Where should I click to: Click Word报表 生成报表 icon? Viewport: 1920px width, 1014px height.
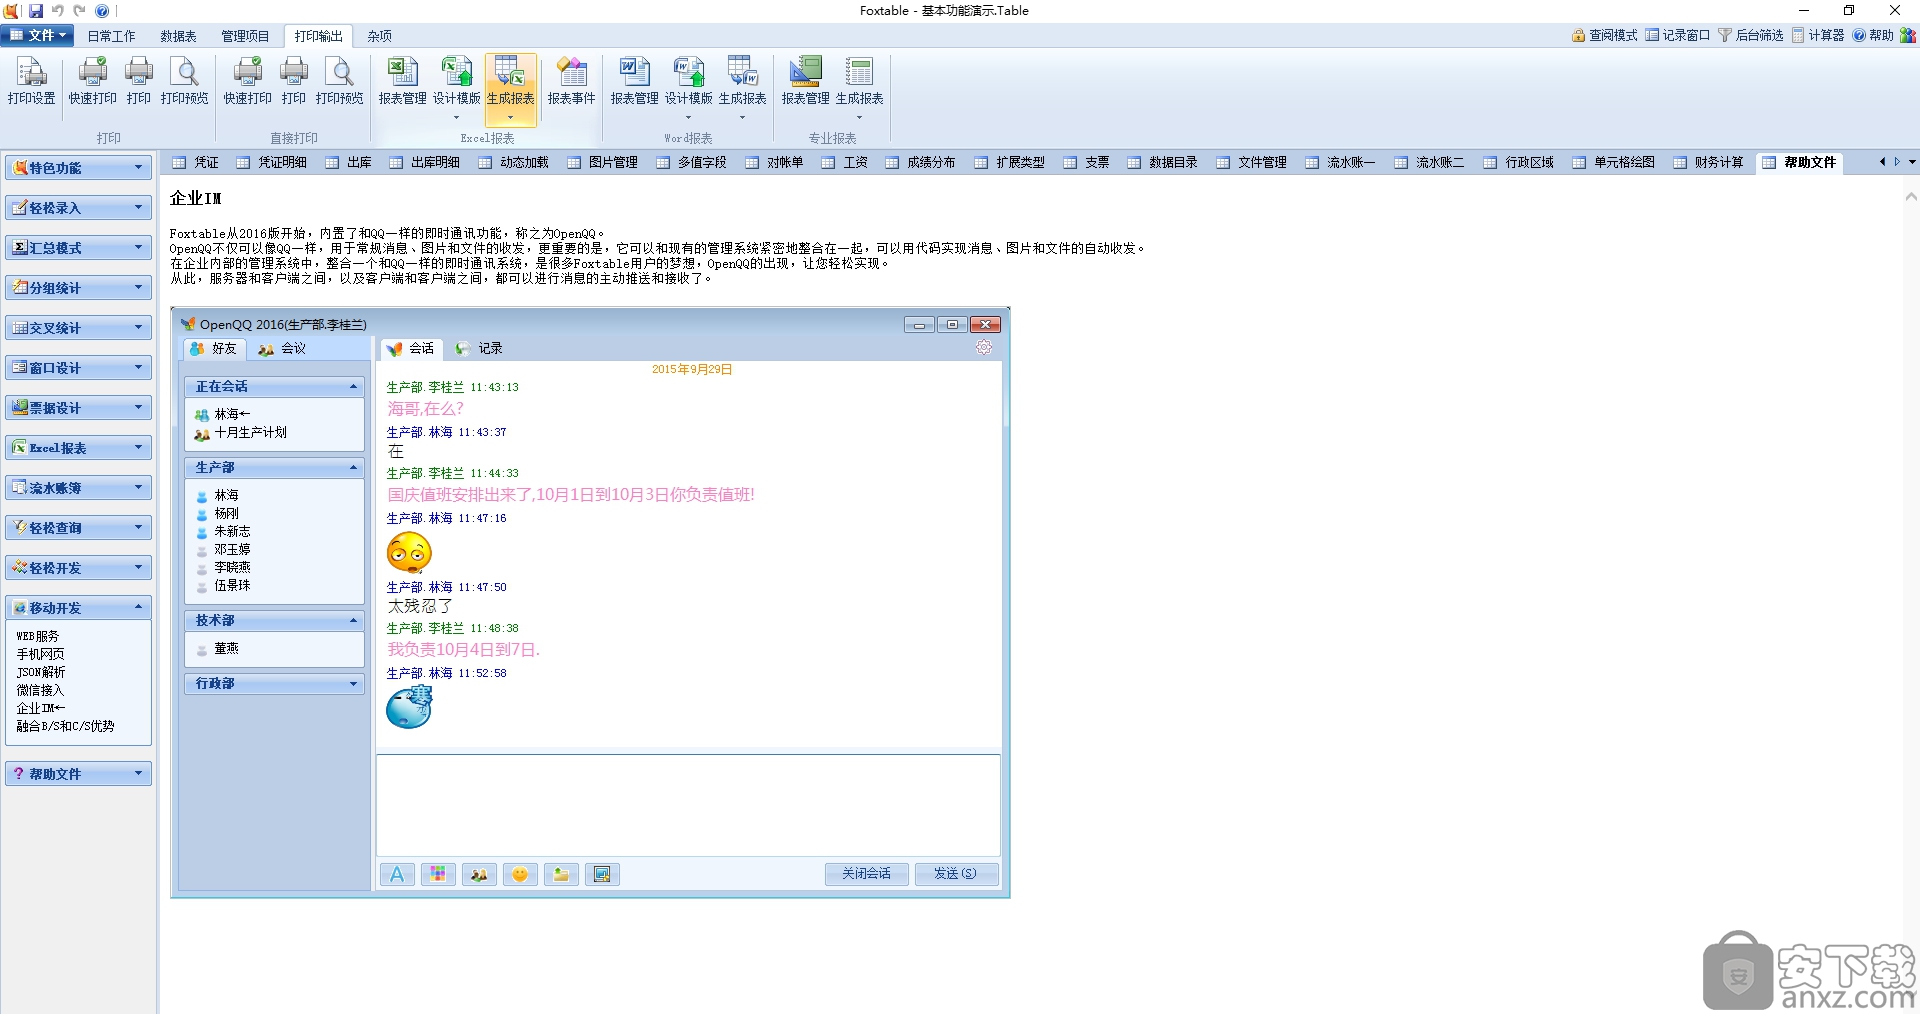743,86
